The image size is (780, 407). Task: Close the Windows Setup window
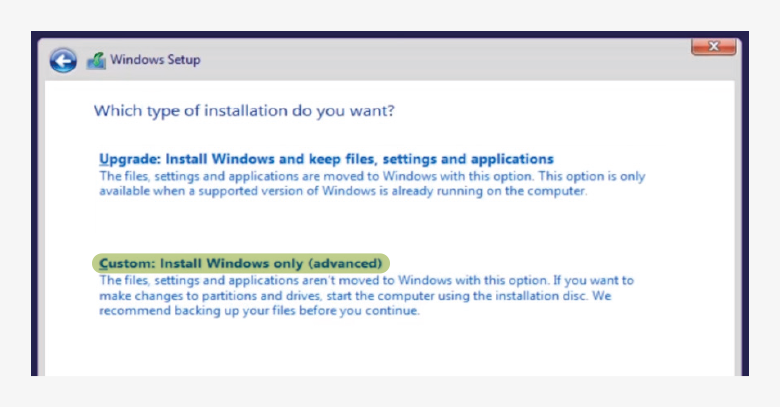coord(713,47)
